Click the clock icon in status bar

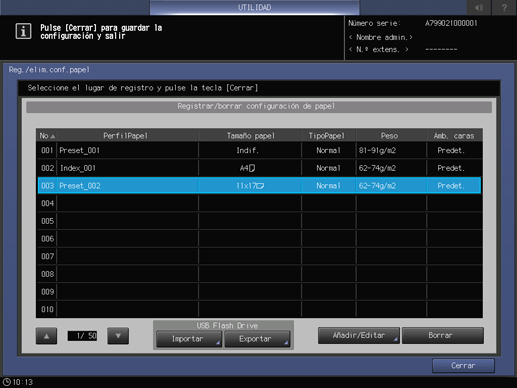click(x=6, y=382)
